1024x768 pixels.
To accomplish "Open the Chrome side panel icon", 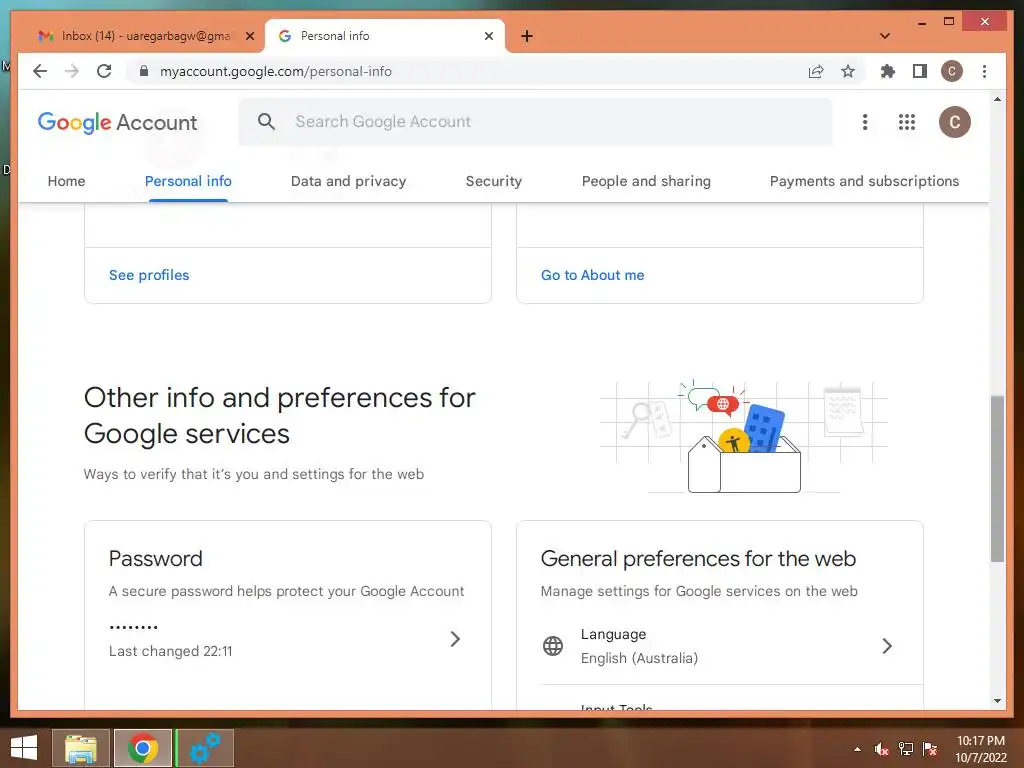I will 920,71.
